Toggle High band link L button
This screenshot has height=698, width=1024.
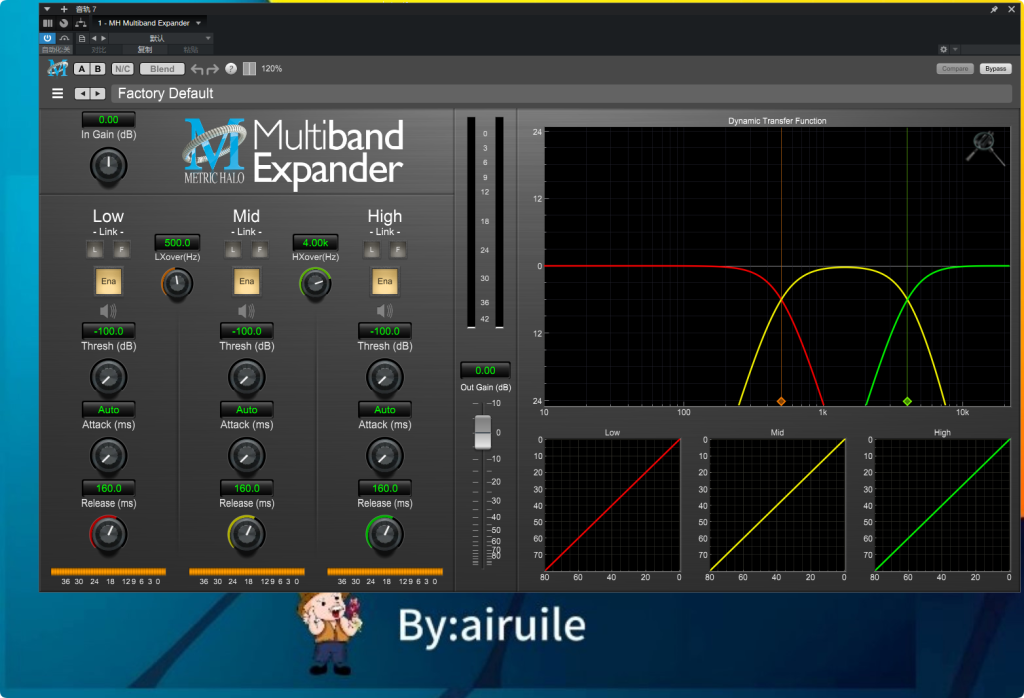pos(372,249)
